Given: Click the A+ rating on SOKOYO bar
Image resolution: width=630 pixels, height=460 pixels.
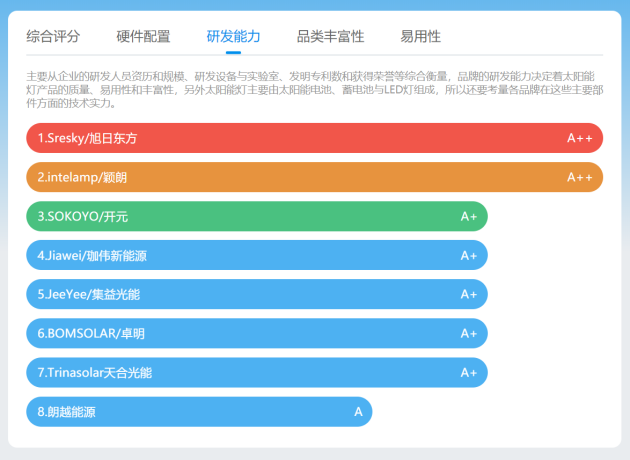Looking at the screenshot, I should tap(468, 217).
